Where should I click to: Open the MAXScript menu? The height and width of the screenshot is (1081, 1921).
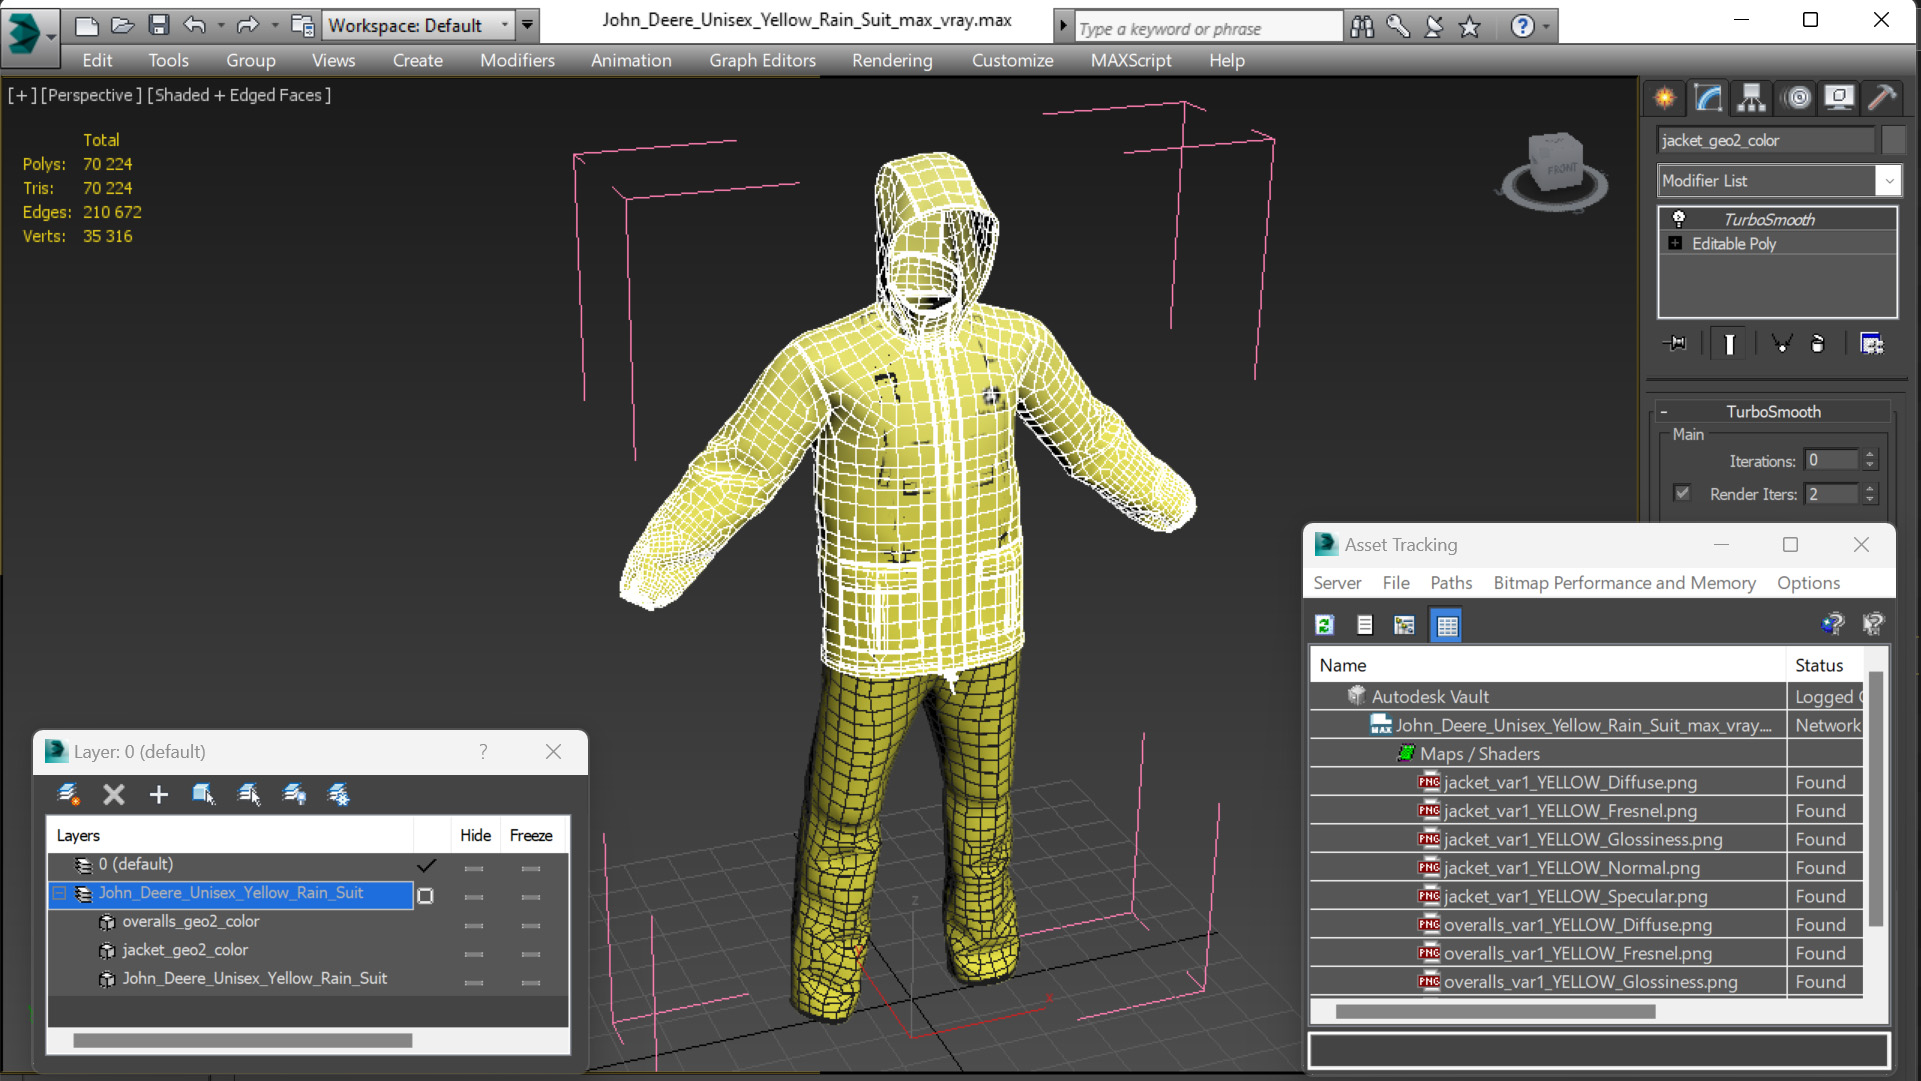[x=1131, y=60]
